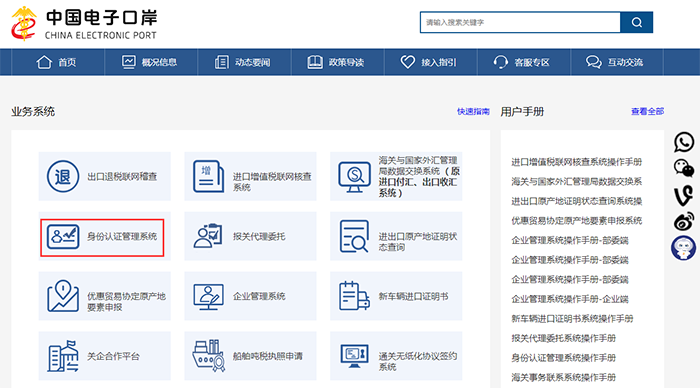Image resolution: width=700 pixels, height=388 pixels.
Task: Open the robot assistant avatar icon
Action: [683, 248]
